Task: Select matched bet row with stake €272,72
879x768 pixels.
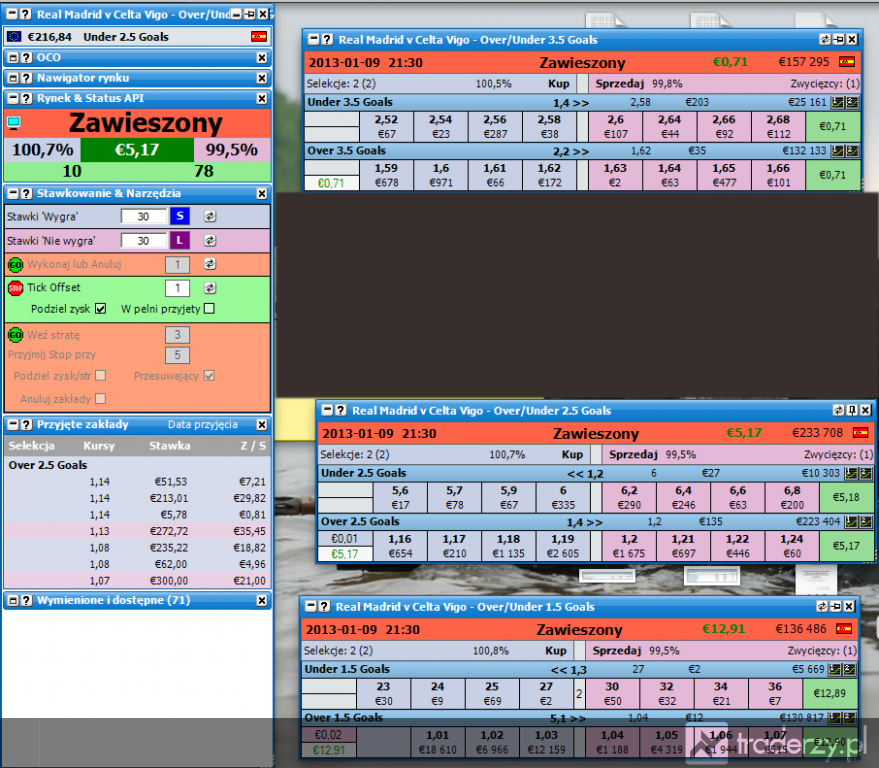Action: coord(137,531)
